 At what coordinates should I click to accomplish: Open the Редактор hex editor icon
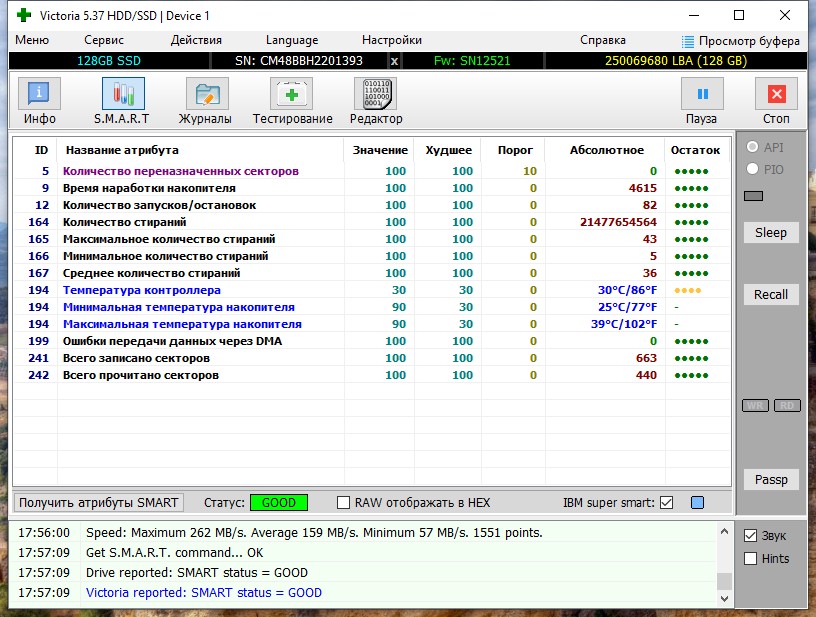tap(375, 94)
